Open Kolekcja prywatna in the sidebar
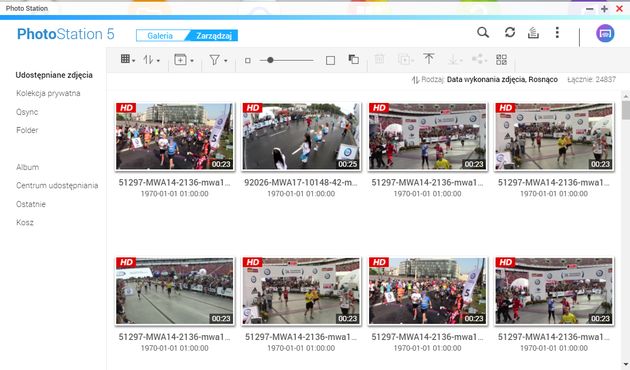 coord(48,93)
